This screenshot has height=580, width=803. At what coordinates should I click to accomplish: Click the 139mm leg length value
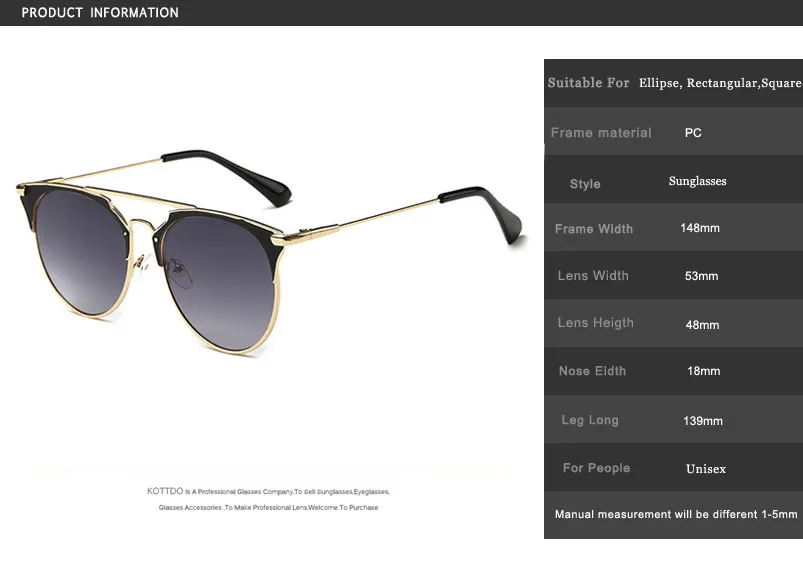click(x=703, y=421)
